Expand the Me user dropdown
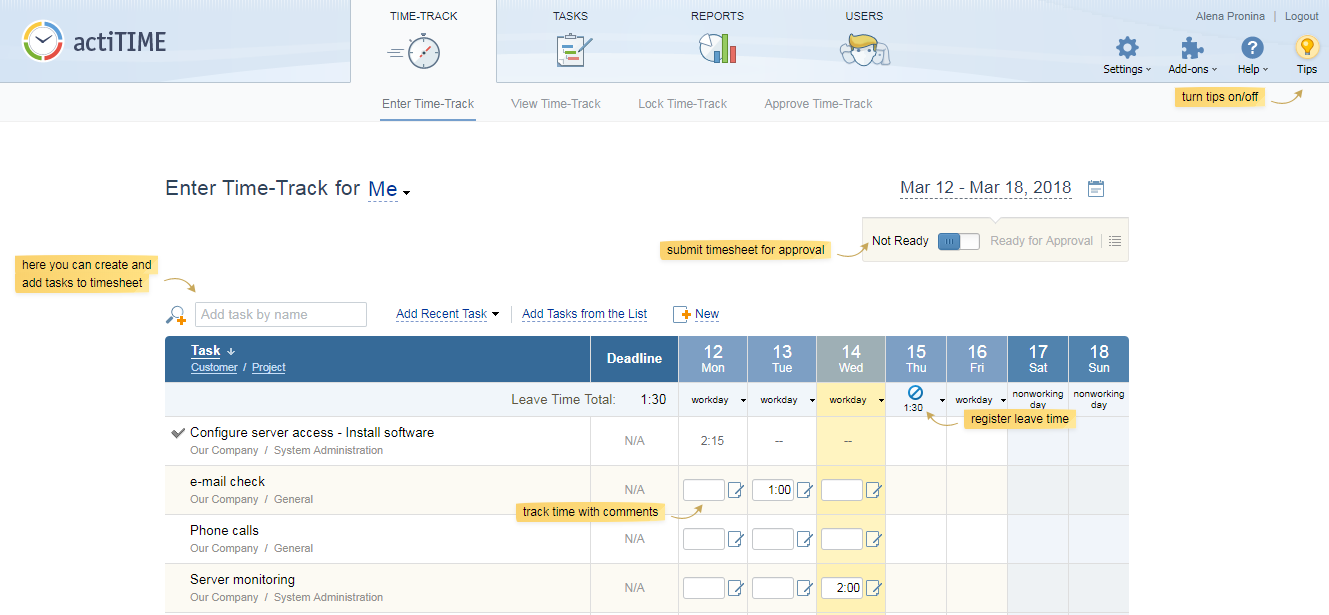The image size is (1329, 615). 389,190
